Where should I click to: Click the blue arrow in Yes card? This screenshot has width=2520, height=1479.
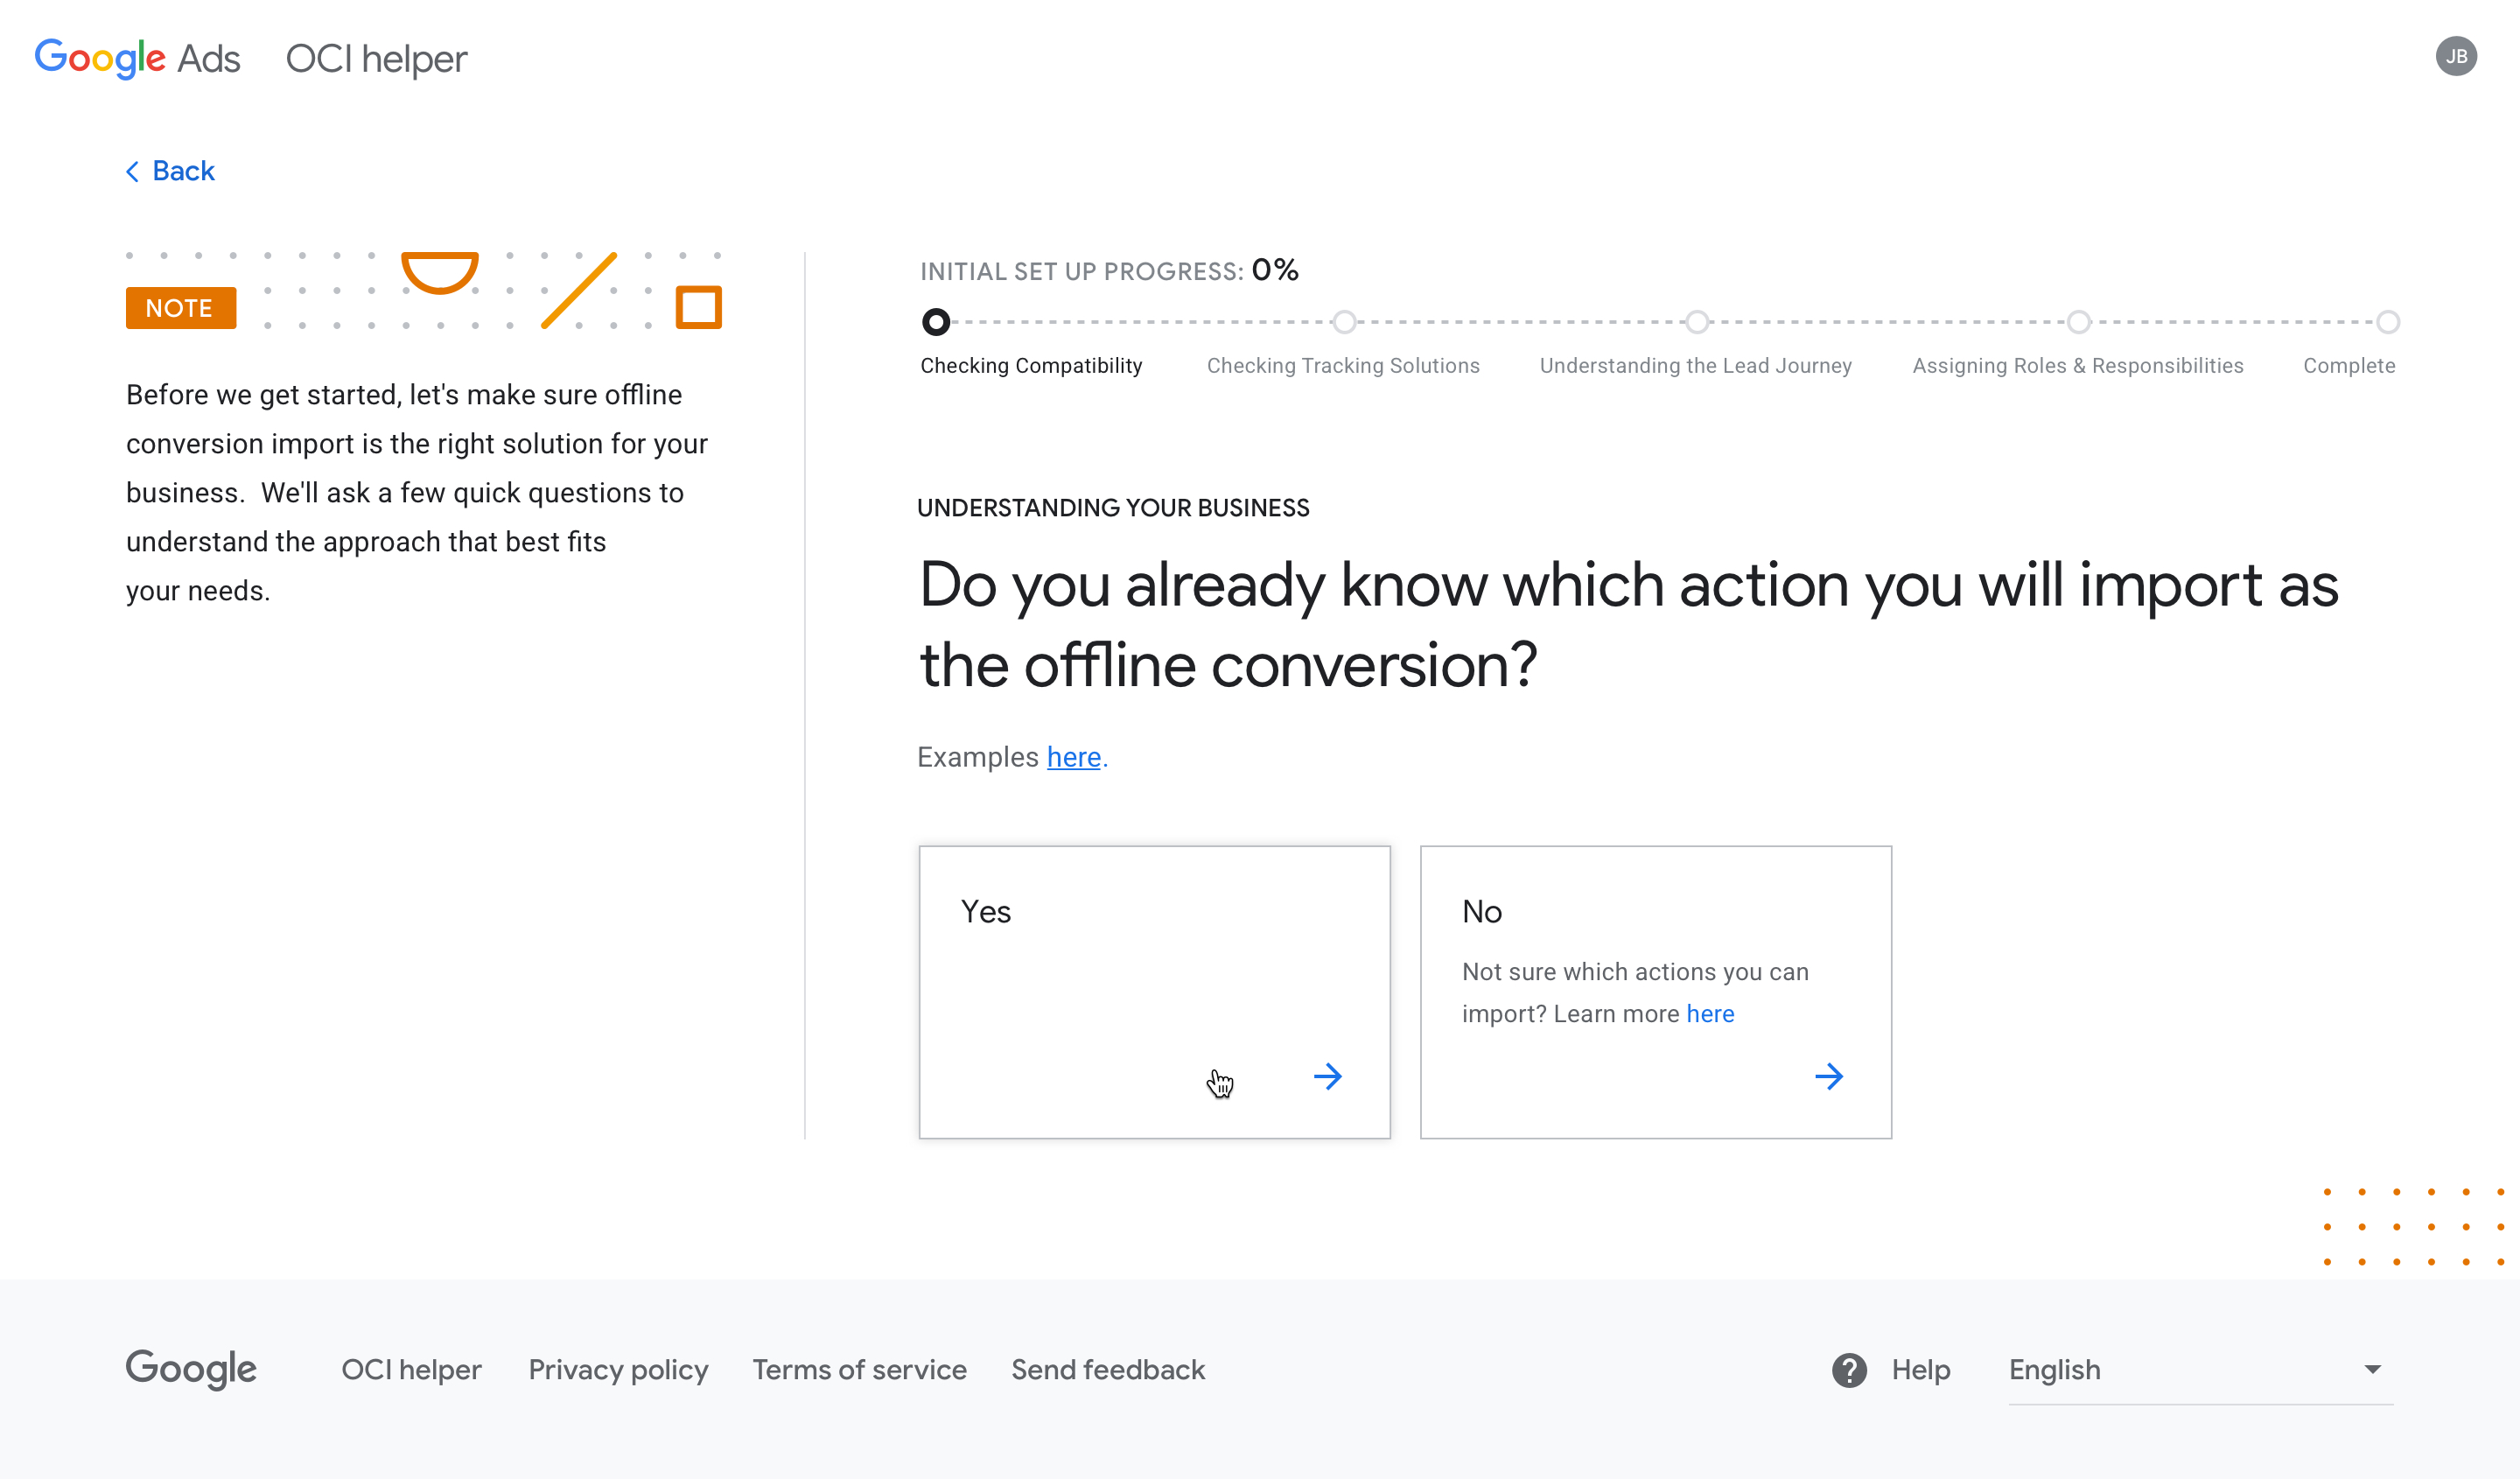(x=1327, y=1076)
